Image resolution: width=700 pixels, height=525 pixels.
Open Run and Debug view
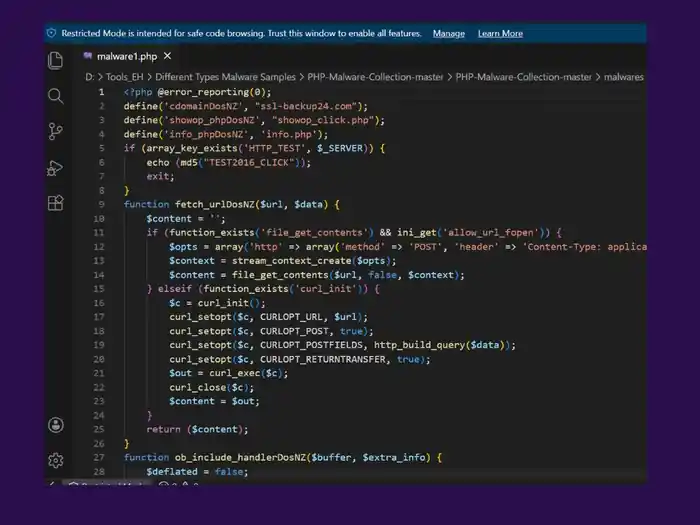point(55,168)
